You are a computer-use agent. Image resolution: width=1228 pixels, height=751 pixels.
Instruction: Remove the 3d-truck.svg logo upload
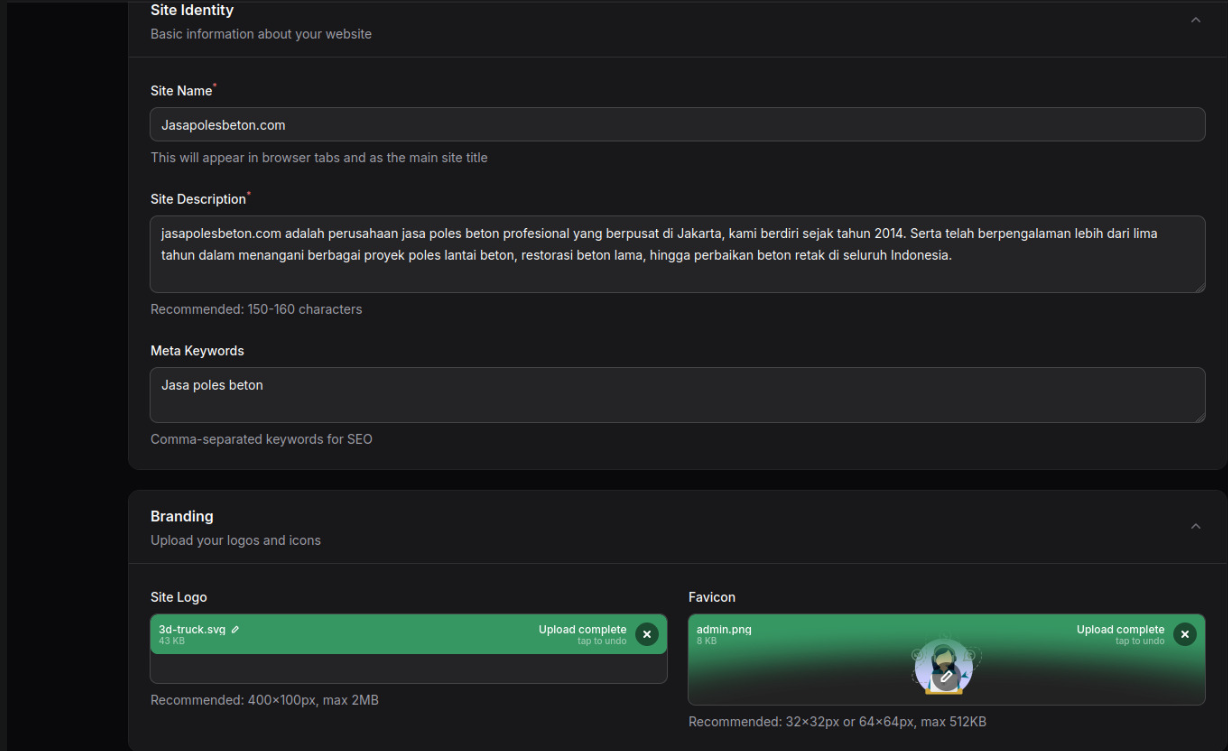pyautogui.click(x=647, y=634)
